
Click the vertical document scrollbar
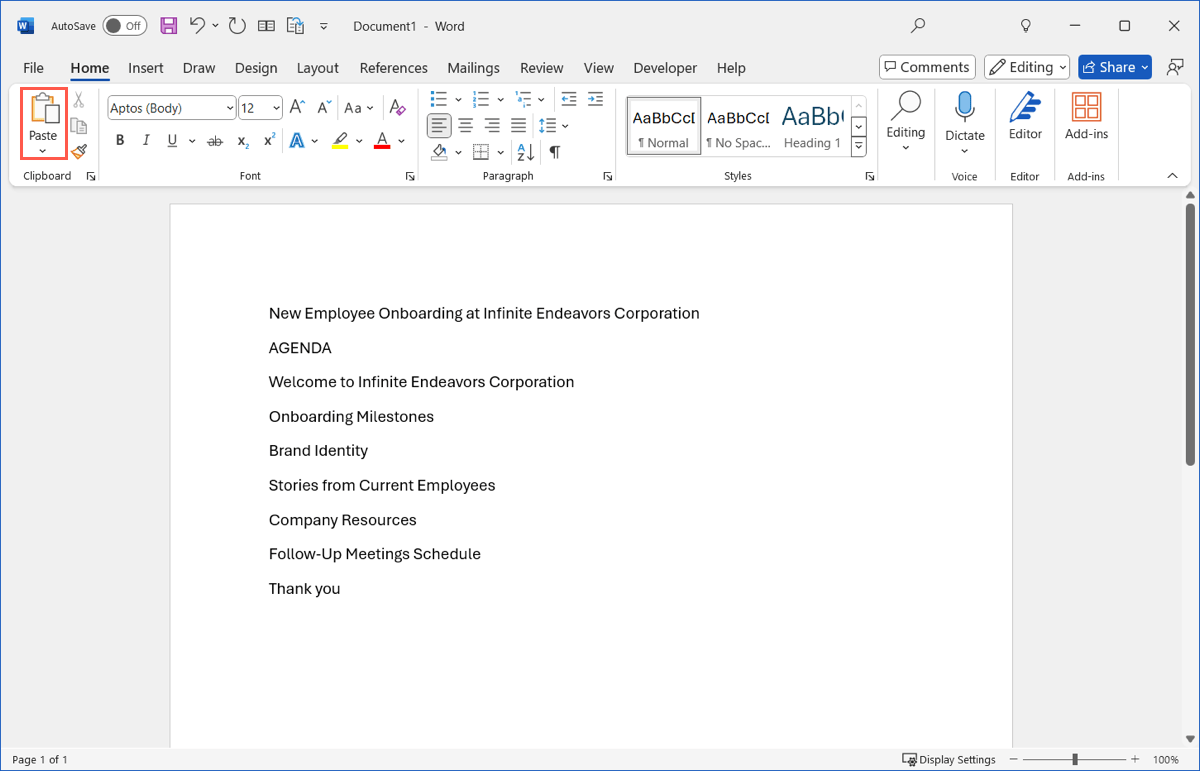click(x=1190, y=334)
